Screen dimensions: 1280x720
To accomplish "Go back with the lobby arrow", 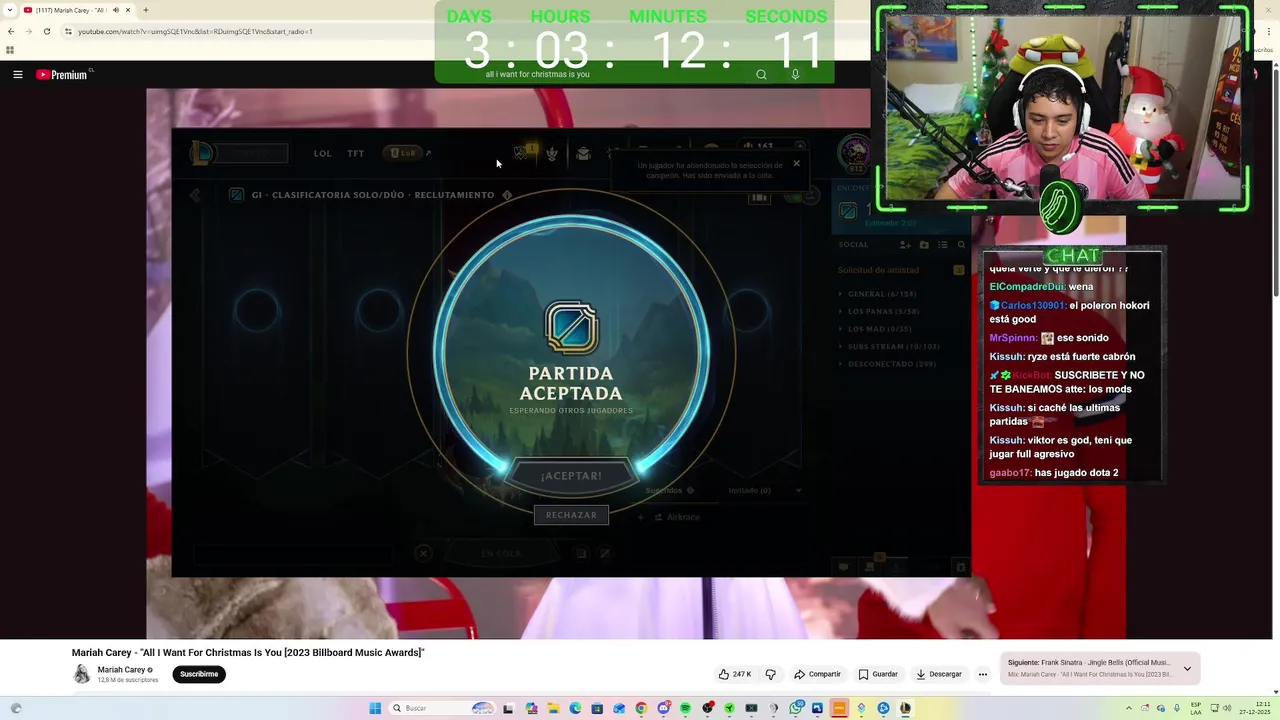I will [195, 195].
